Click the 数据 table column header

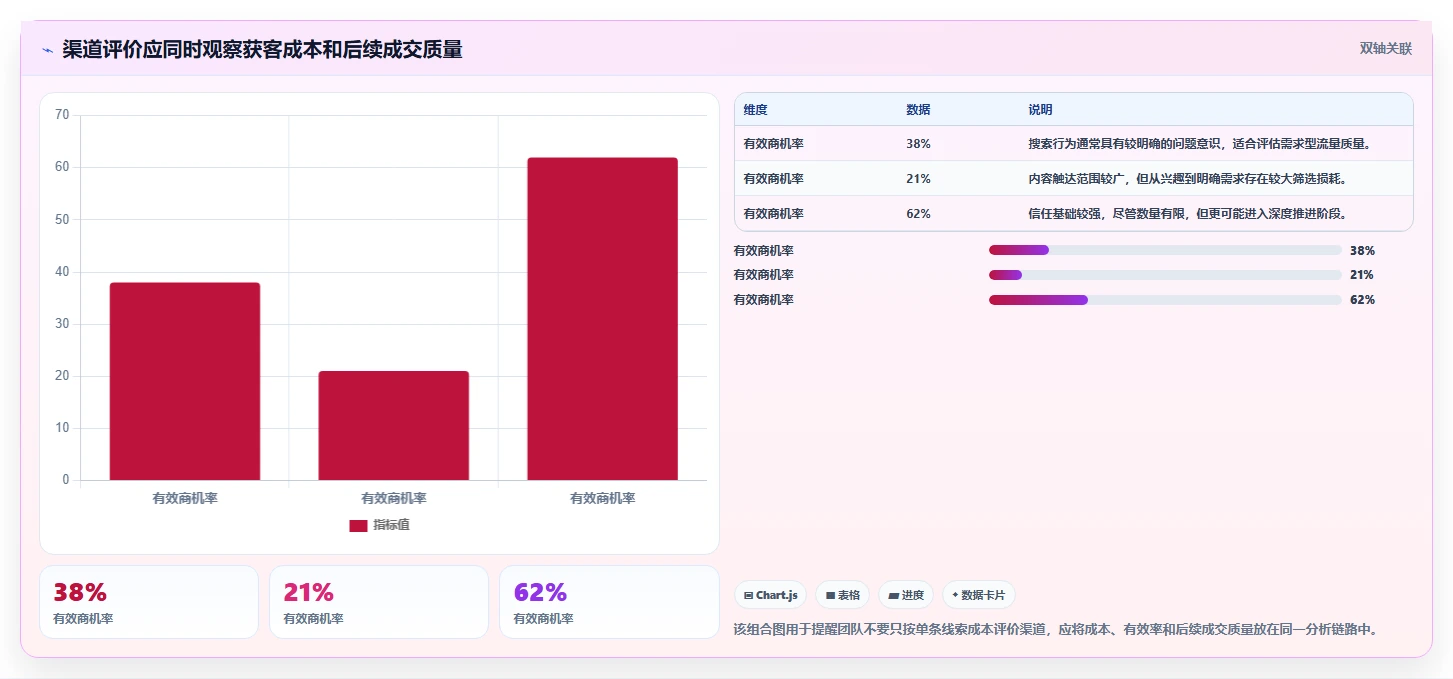click(918, 110)
